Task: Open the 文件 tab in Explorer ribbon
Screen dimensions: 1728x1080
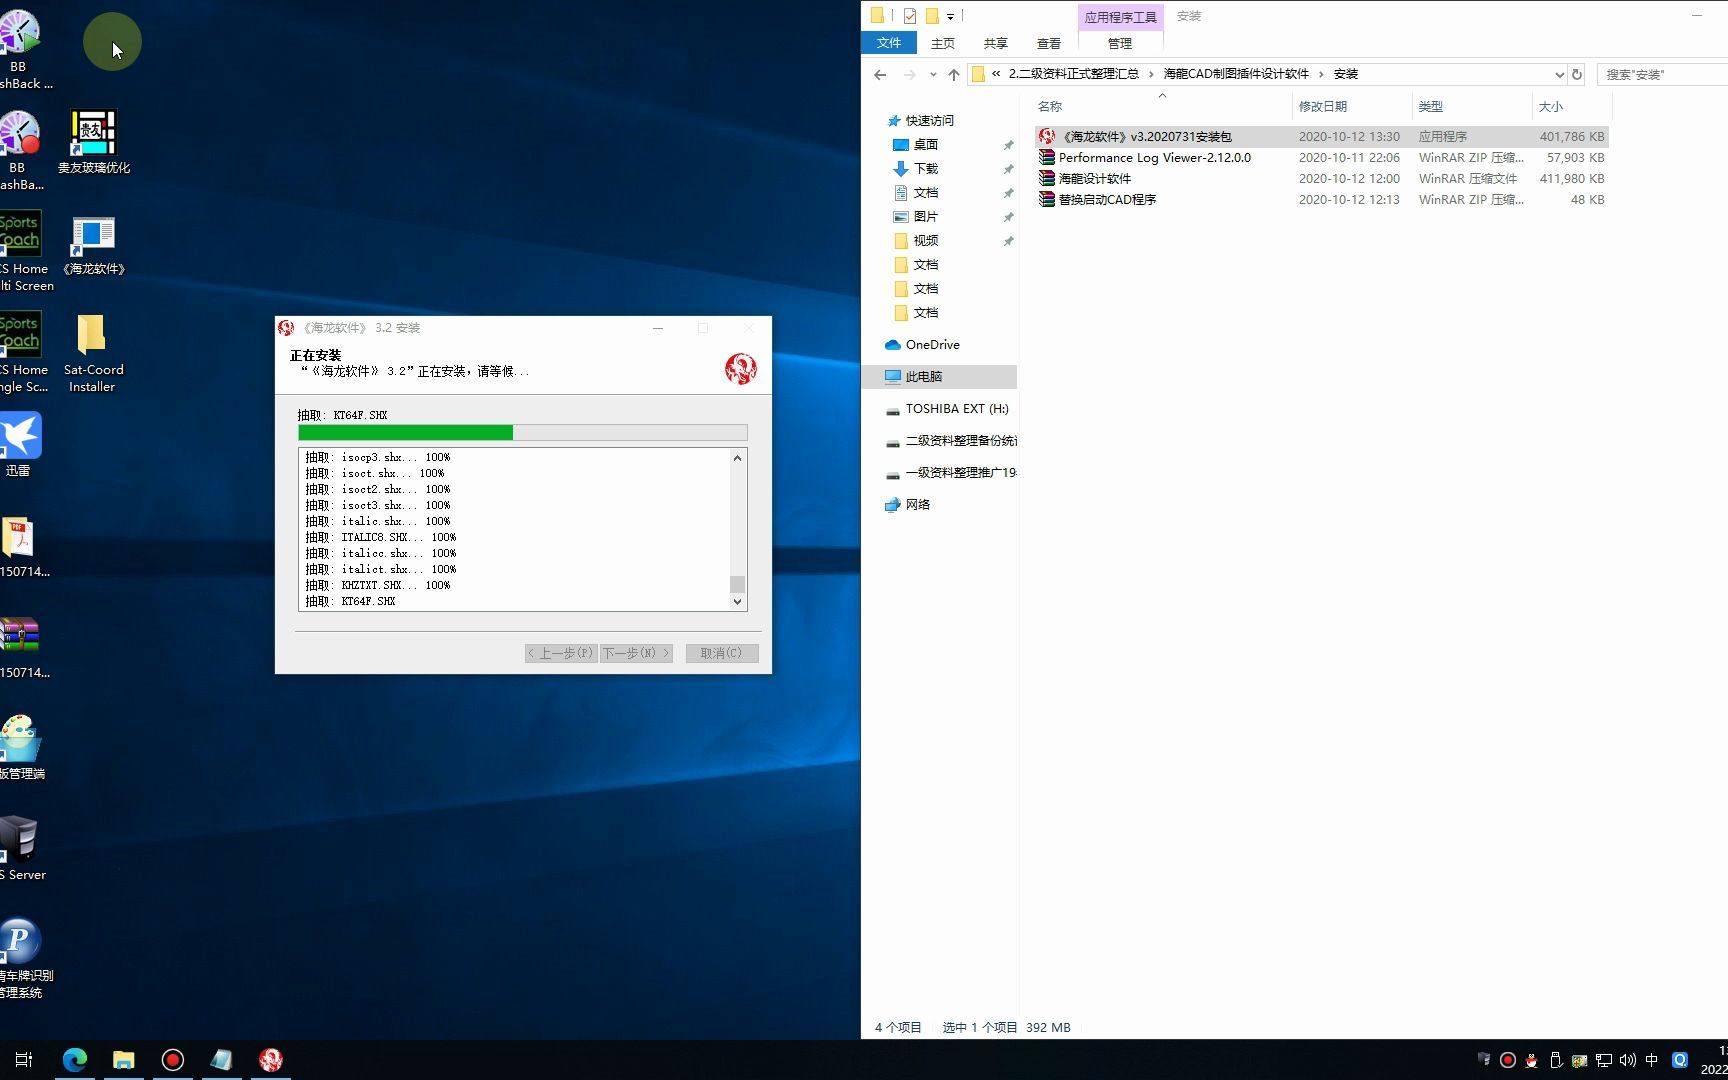Action: (x=889, y=43)
